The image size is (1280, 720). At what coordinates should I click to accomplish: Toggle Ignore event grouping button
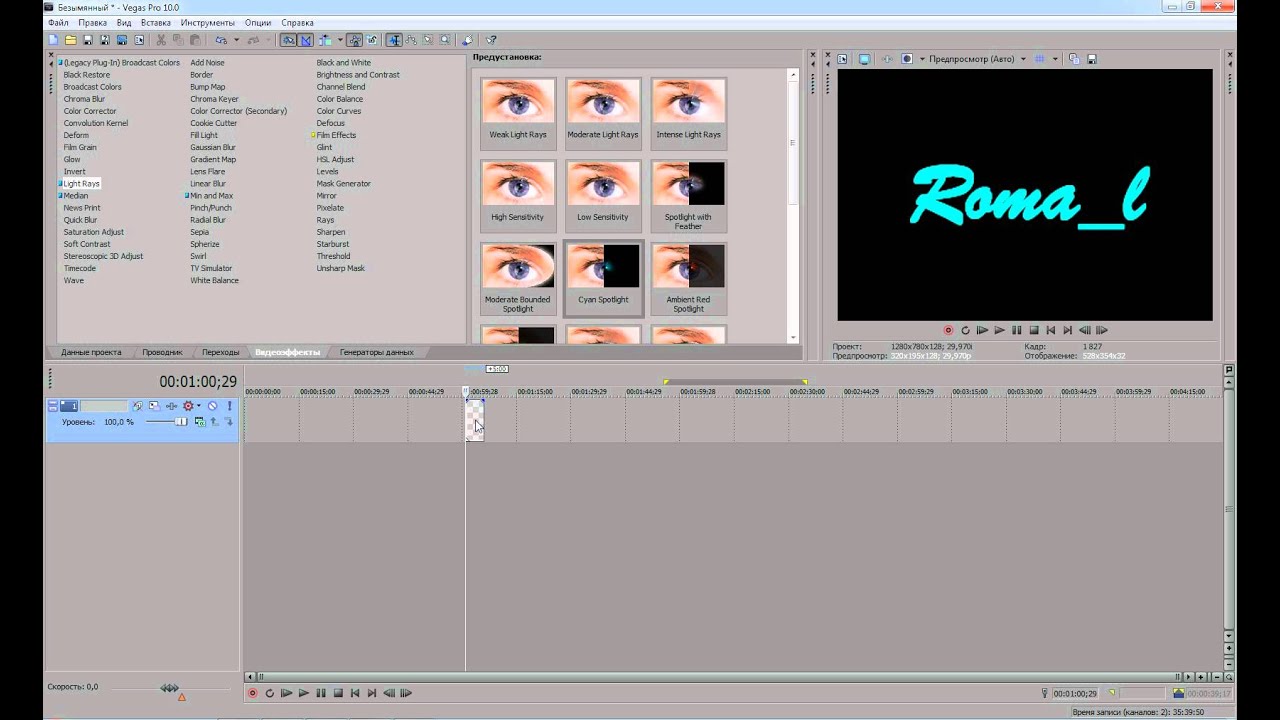[372, 40]
